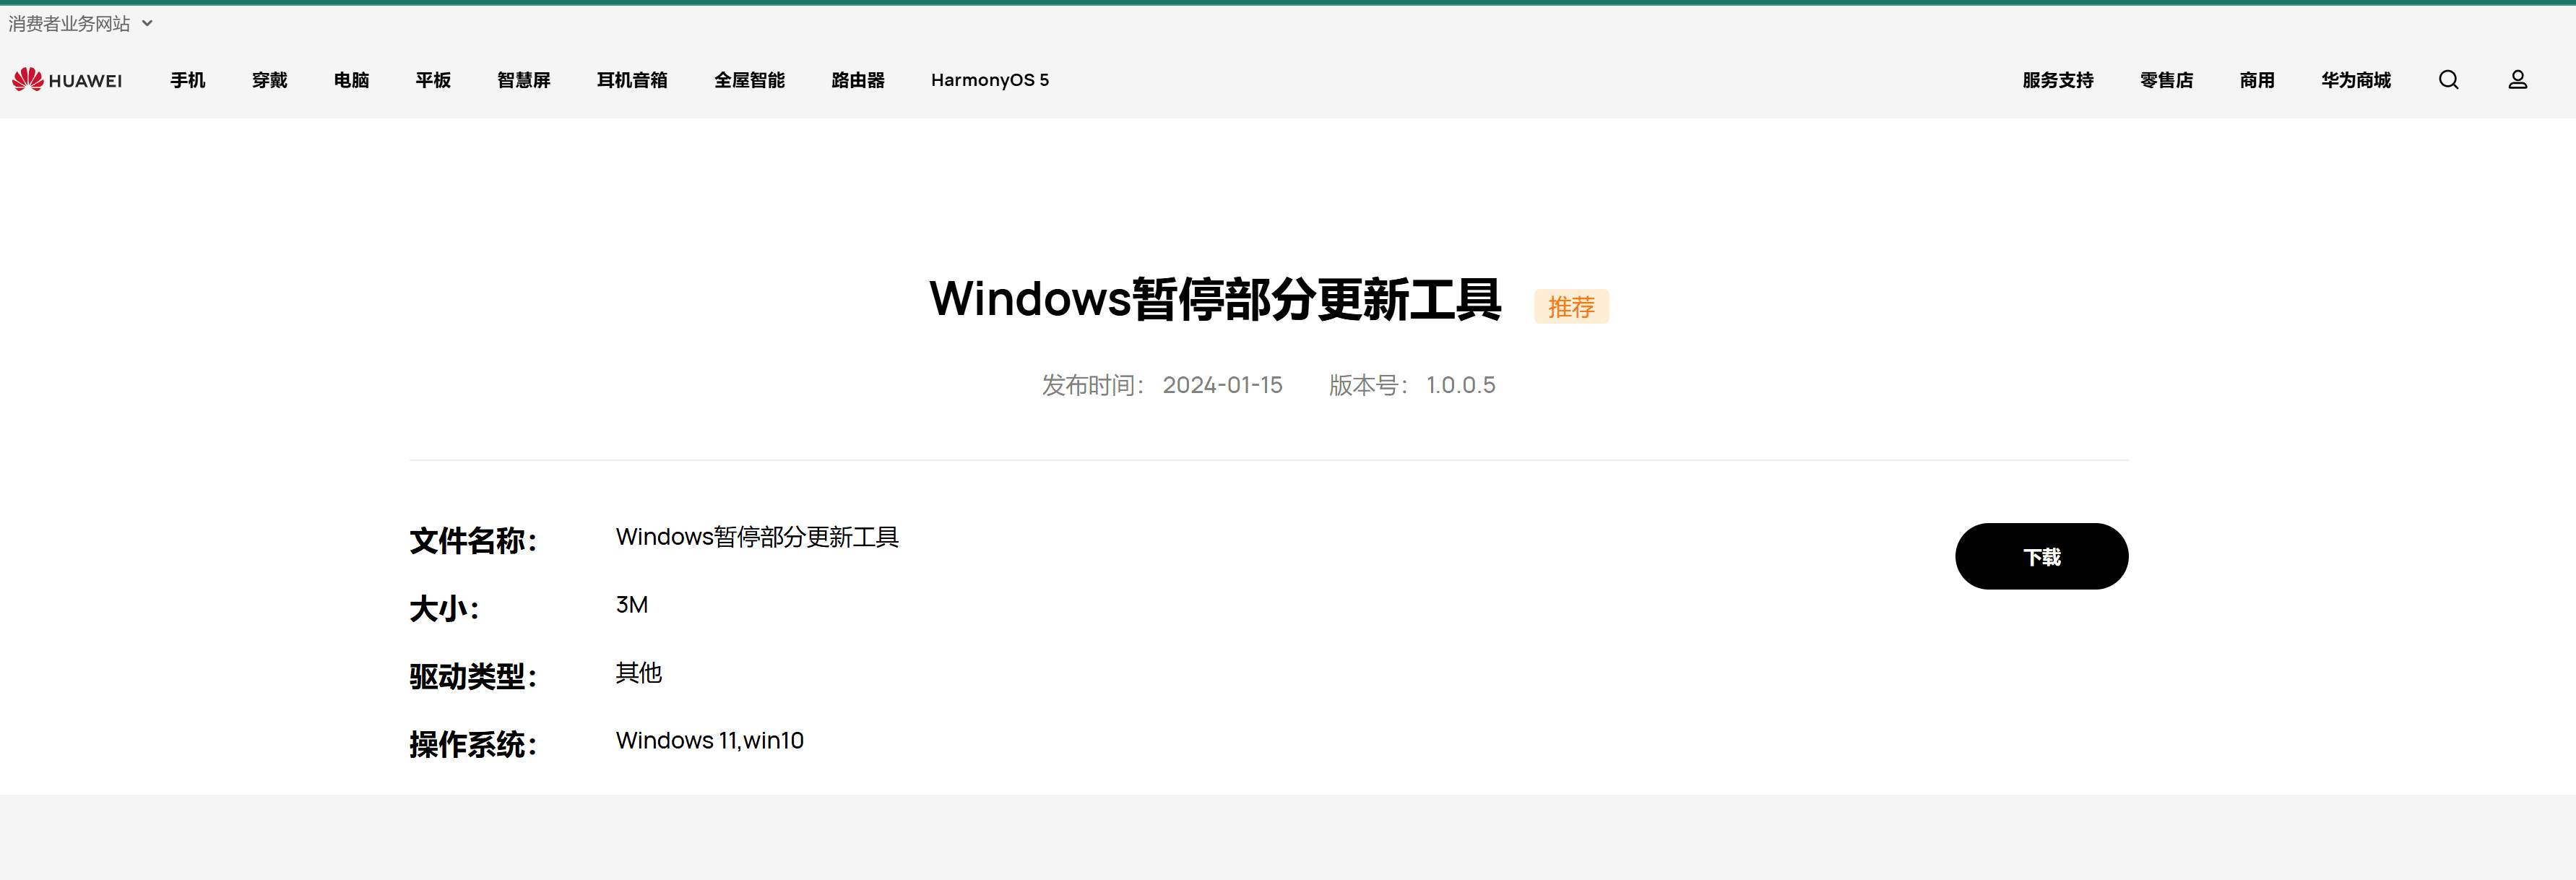Click the 下载 button to download the tool
Image resolution: width=2576 pixels, height=880 pixels.
tap(2041, 556)
